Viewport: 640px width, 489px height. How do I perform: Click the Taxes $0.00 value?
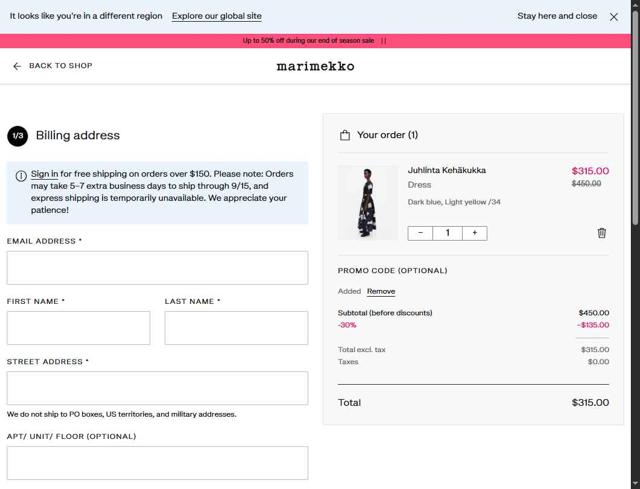coord(598,362)
